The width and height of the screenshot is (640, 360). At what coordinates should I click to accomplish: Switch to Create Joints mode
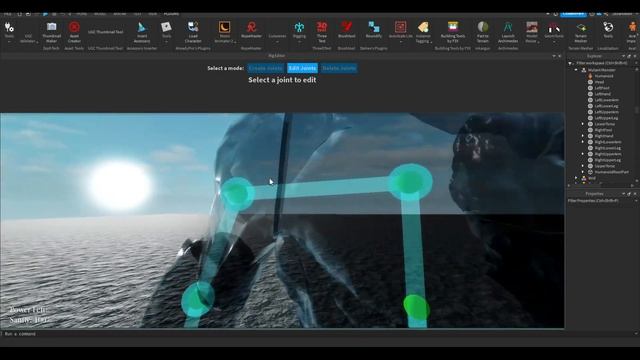266,68
